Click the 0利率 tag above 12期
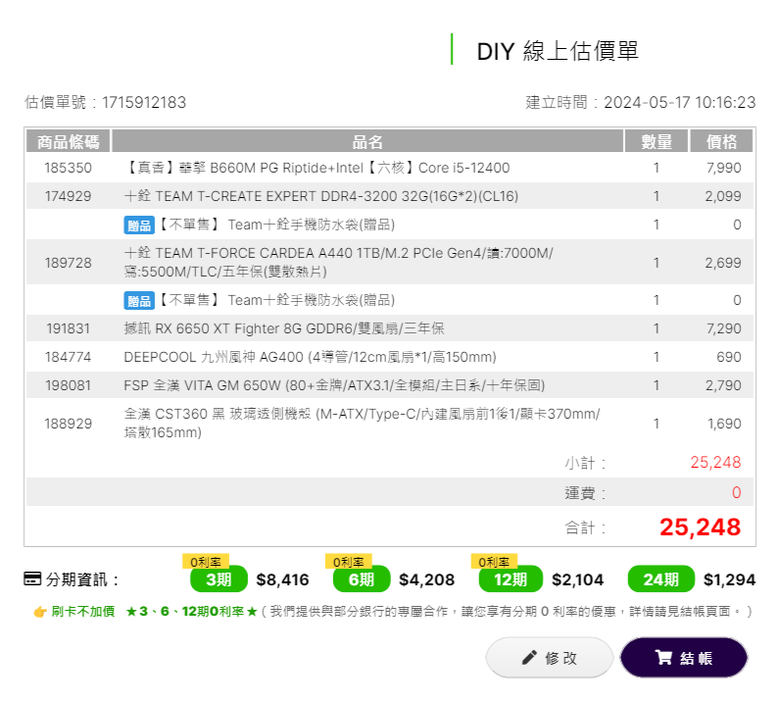Screen dimensions: 780x702 point(494,562)
